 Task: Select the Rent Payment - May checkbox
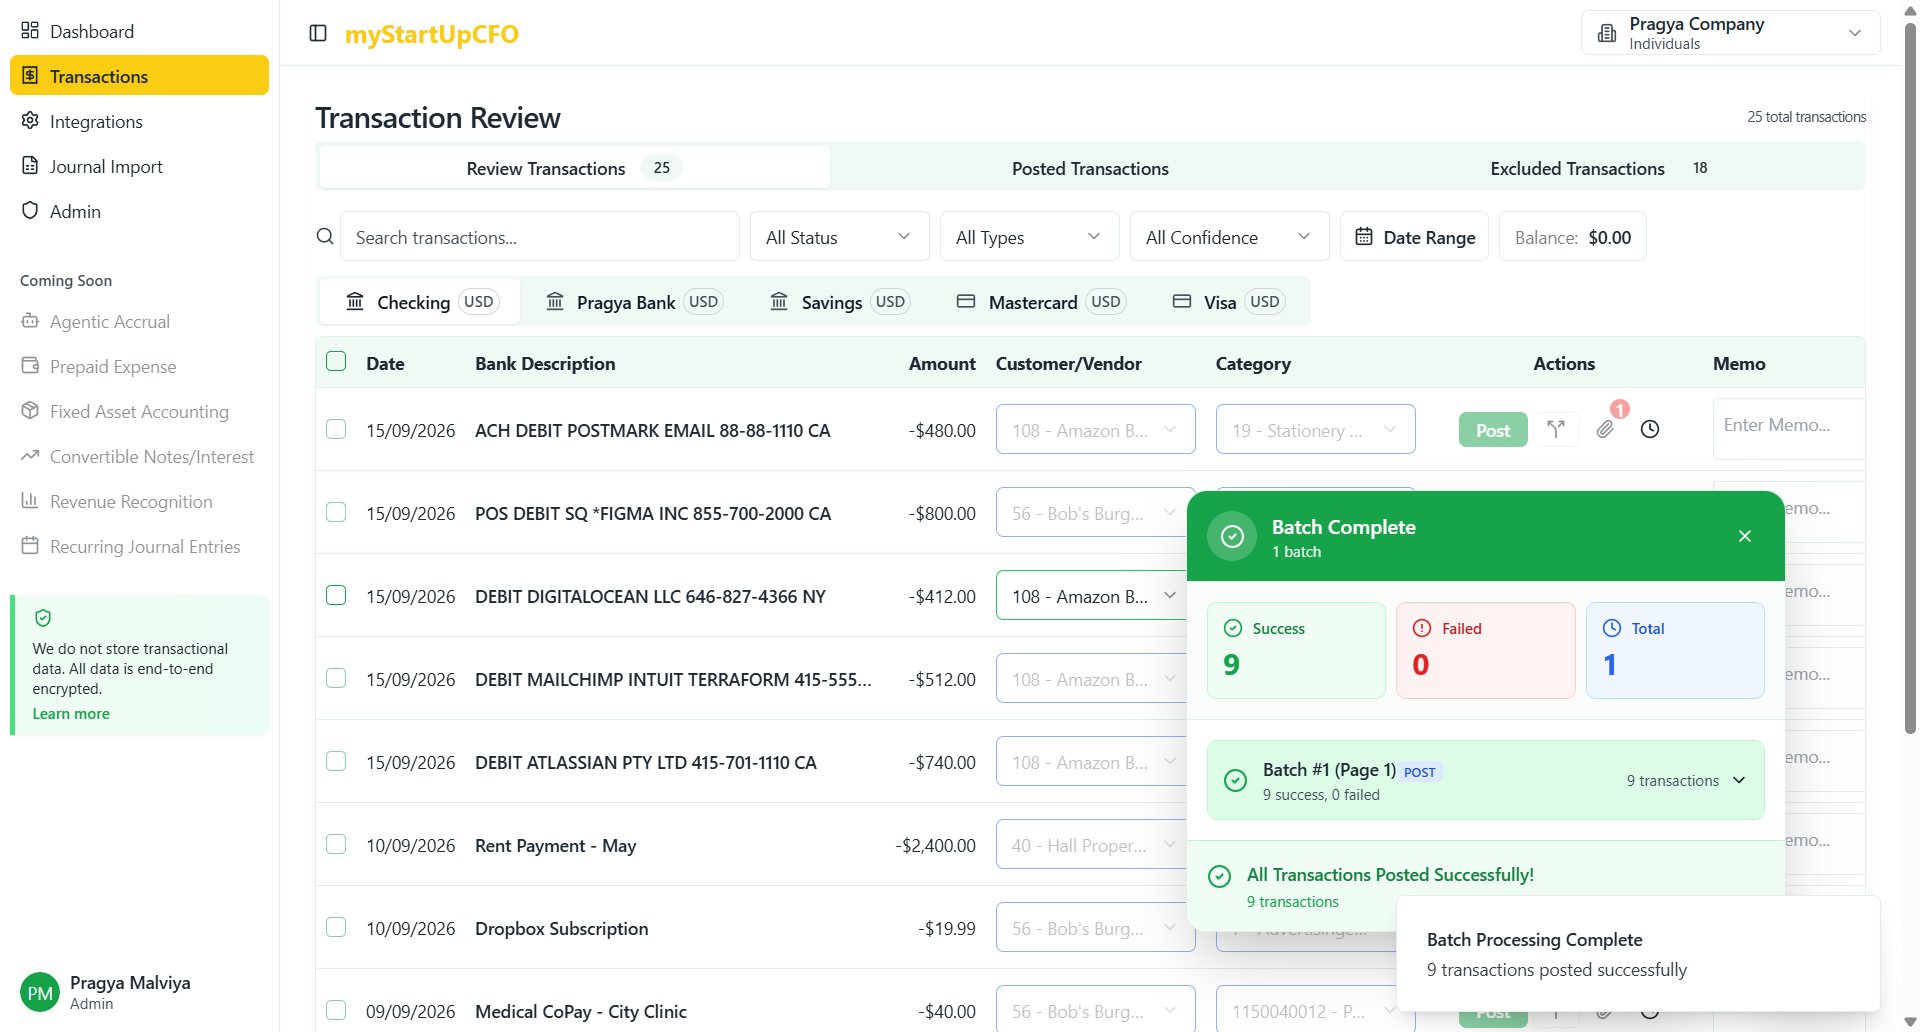coord(335,843)
